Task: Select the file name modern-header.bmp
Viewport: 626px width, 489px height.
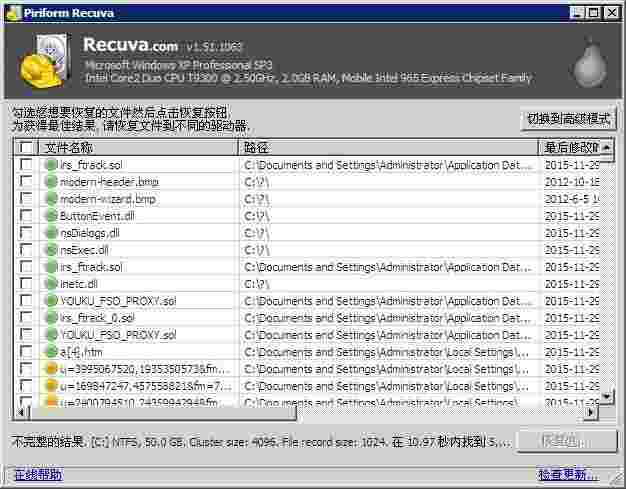Action: 109,182
